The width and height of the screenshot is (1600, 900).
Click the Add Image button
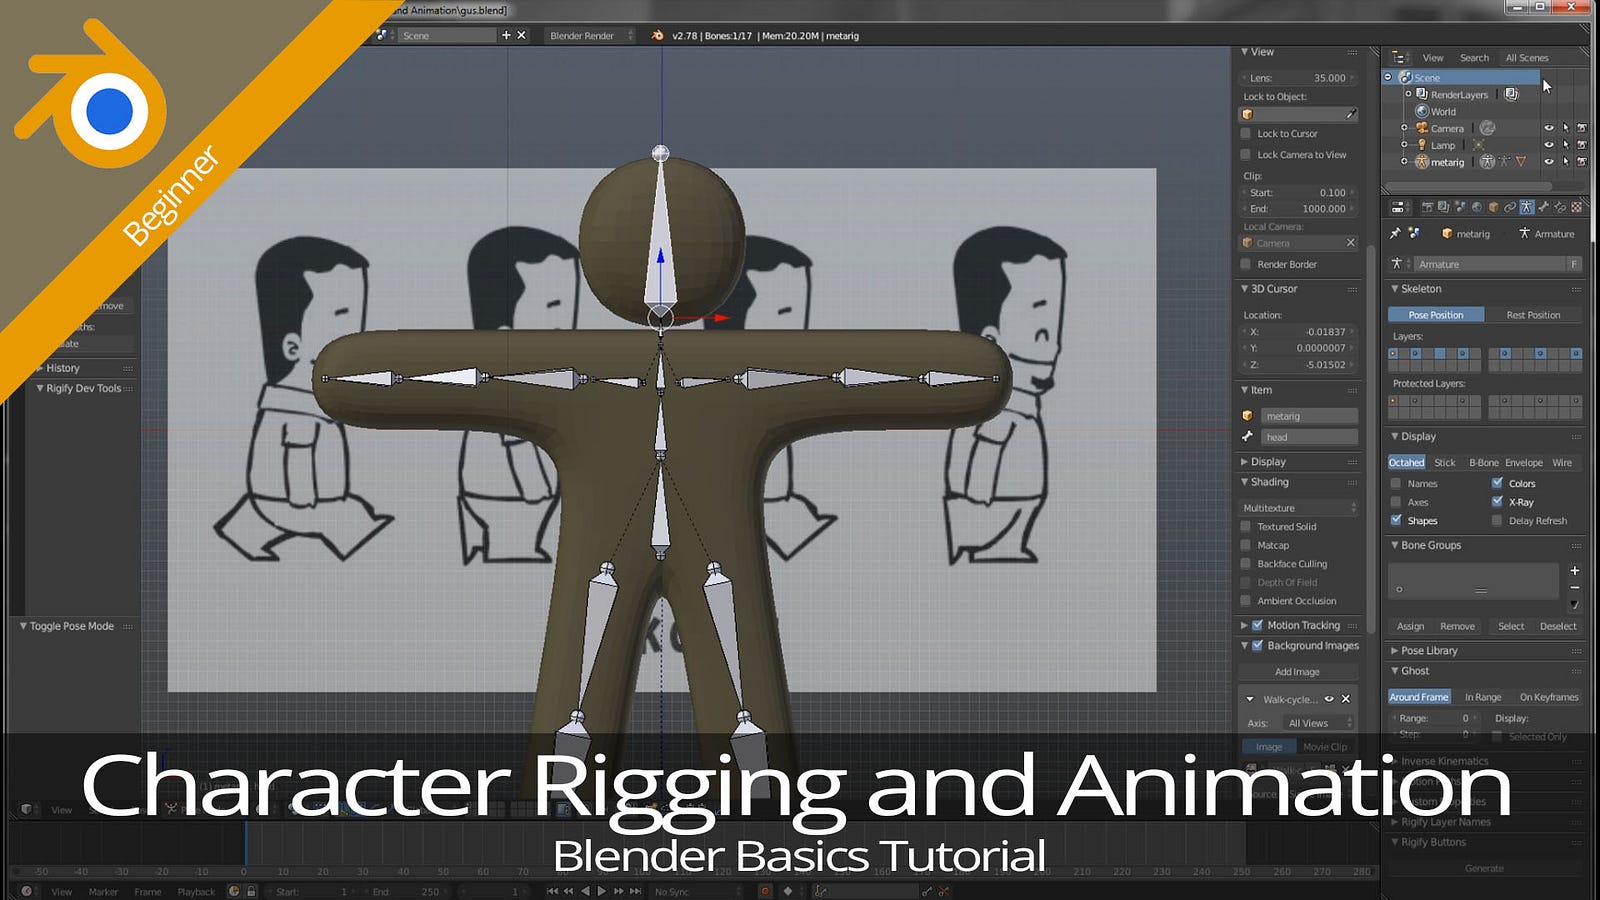point(1297,672)
